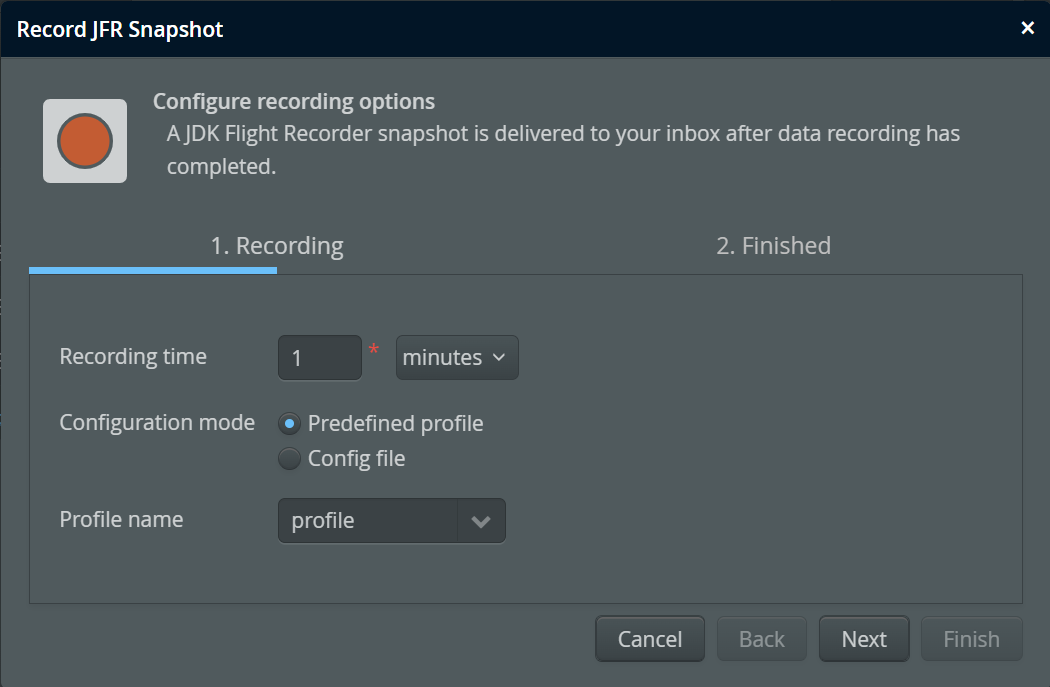Image resolution: width=1050 pixels, height=687 pixels.
Task: Choose the Config file radio option
Action: (289, 459)
